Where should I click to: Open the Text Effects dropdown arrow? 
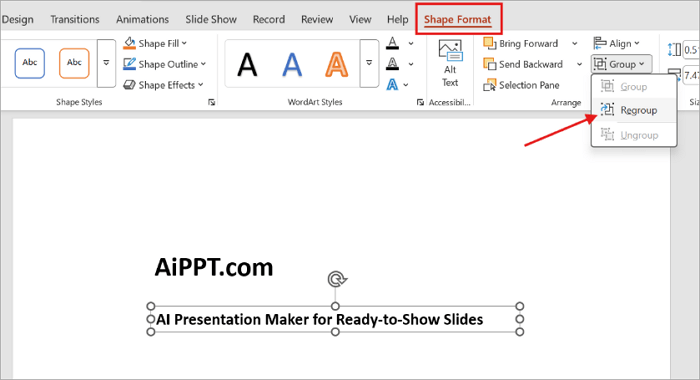click(x=406, y=85)
